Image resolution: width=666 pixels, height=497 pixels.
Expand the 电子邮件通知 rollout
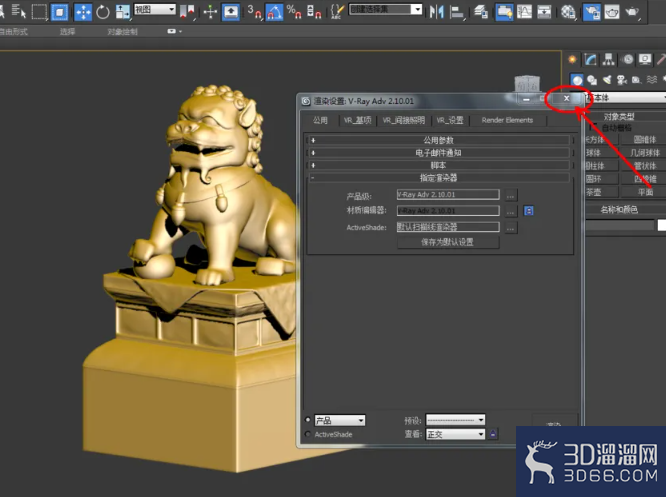tap(438, 152)
